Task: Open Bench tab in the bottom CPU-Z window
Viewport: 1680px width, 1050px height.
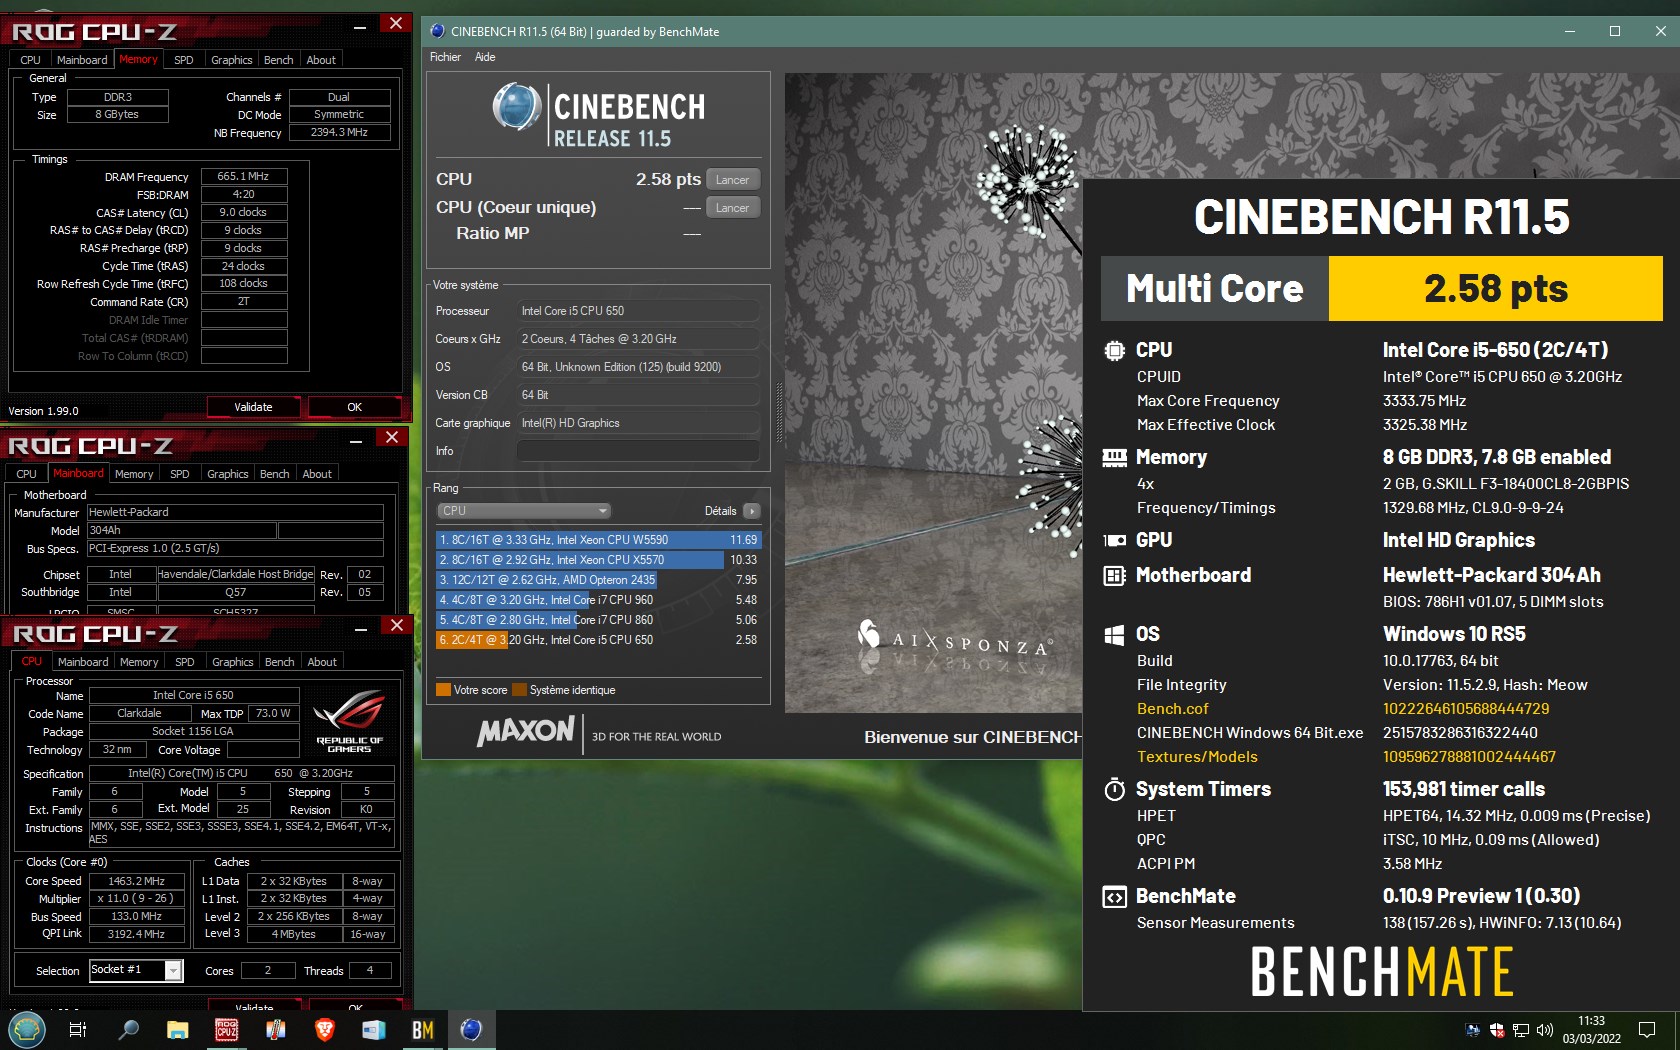Action: [x=280, y=662]
